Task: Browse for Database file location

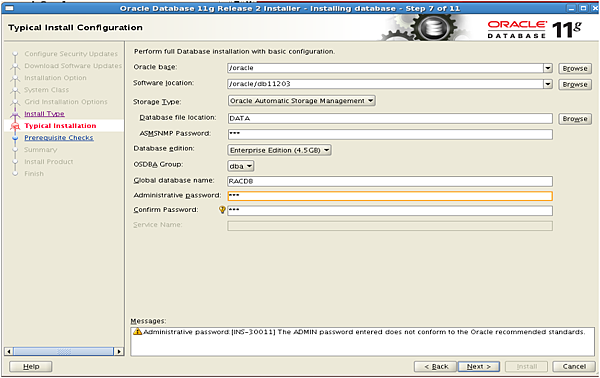Action: (x=575, y=119)
